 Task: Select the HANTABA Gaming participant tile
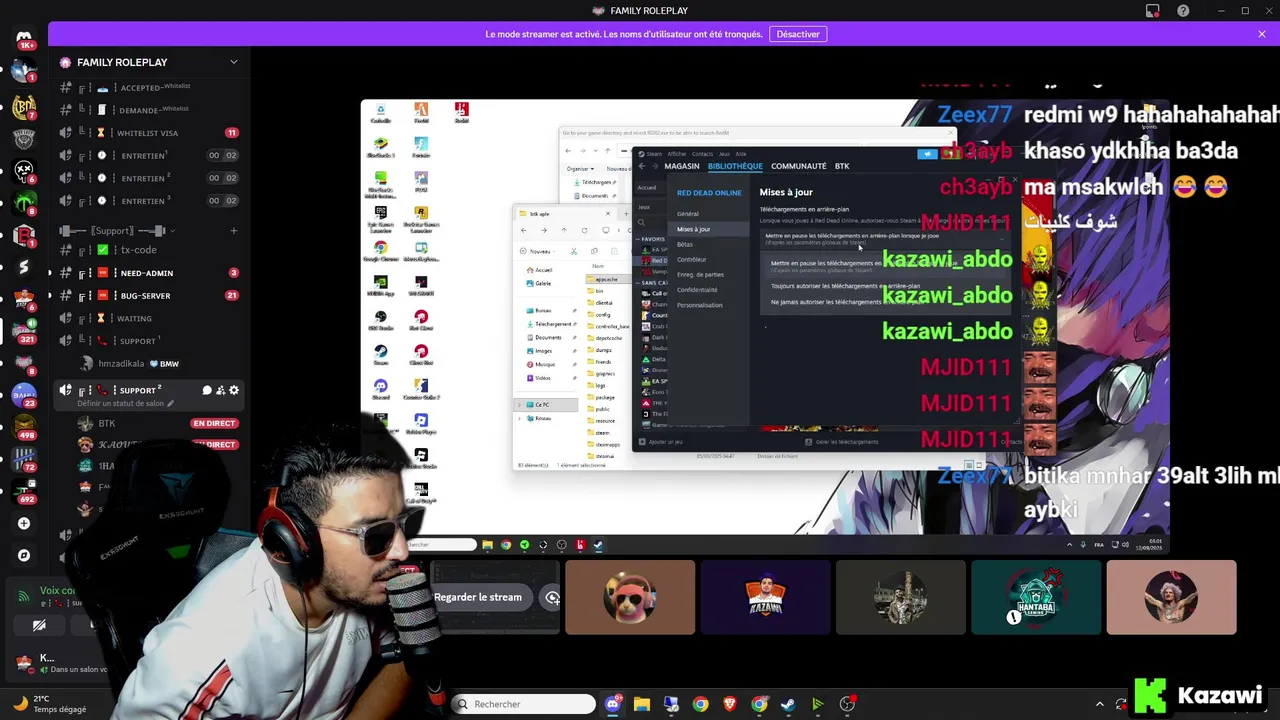tap(1036, 597)
